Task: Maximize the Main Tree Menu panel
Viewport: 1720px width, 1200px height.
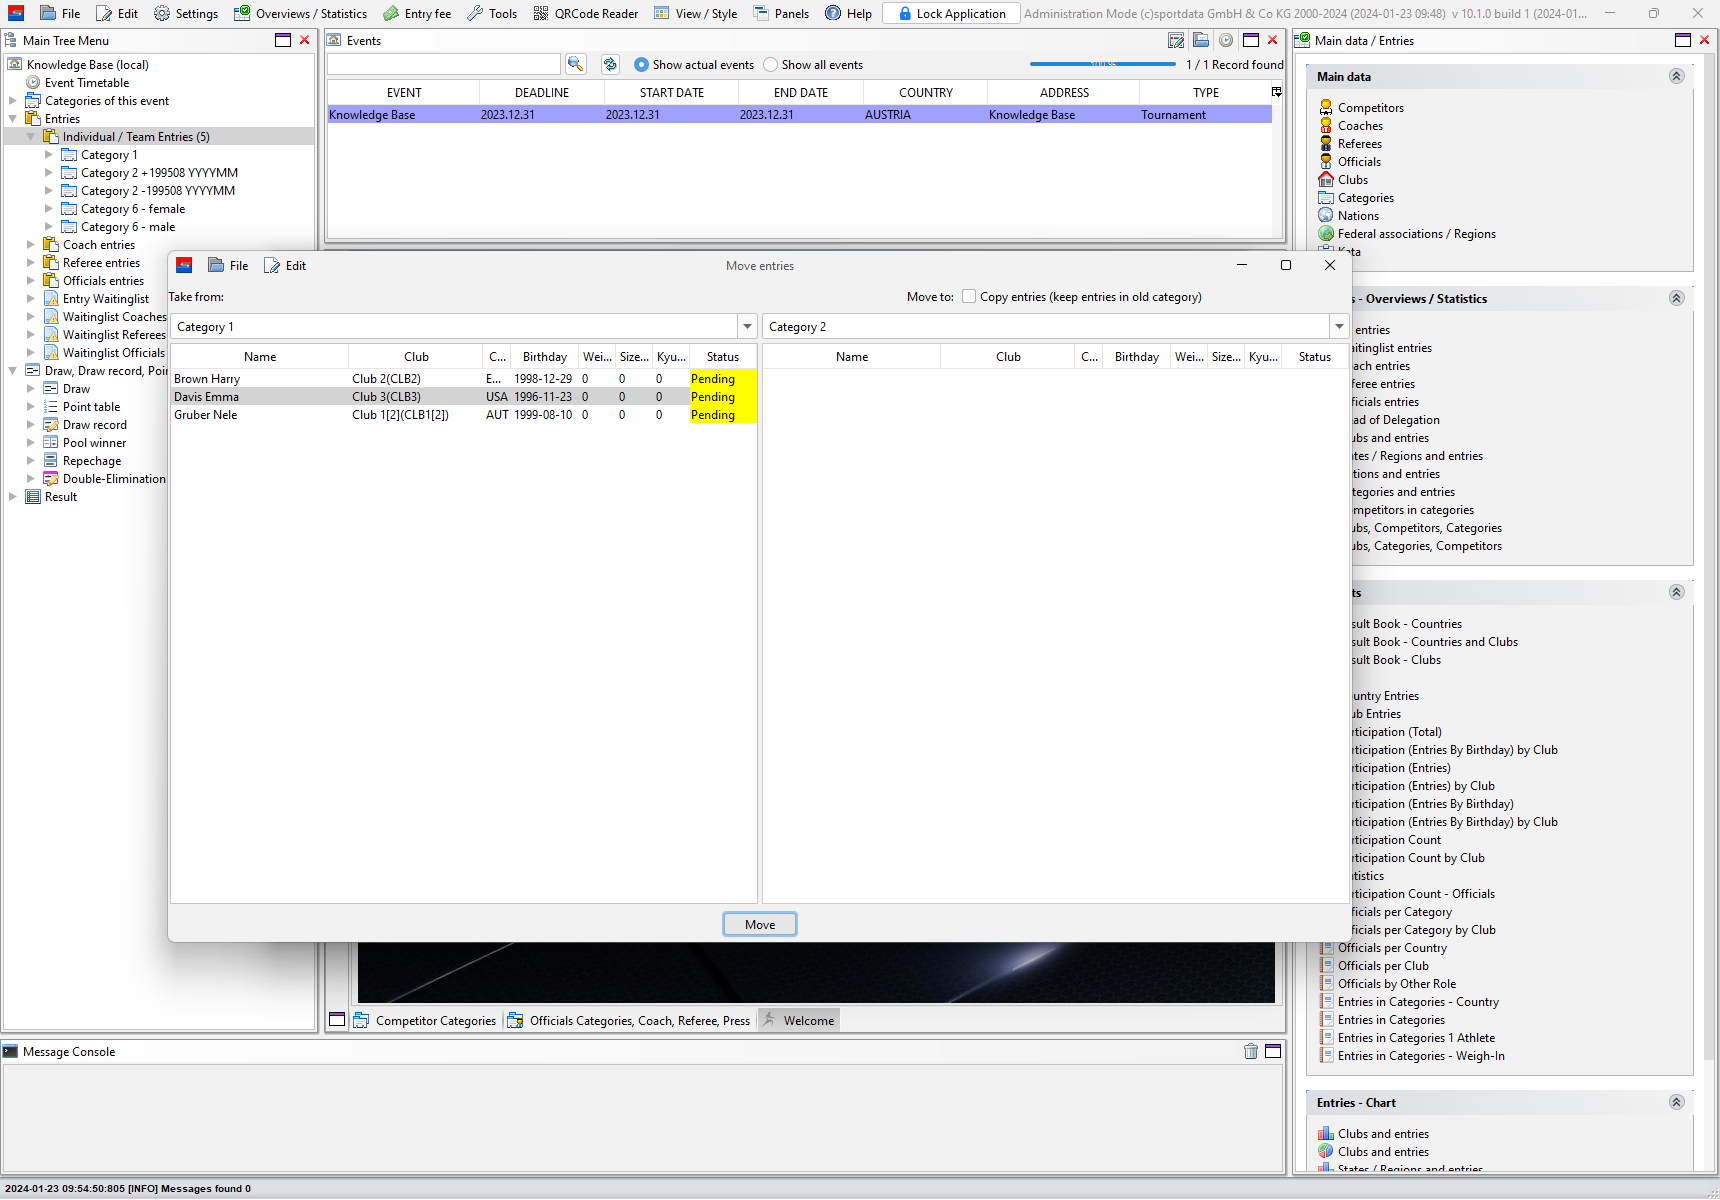Action: click(x=283, y=40)
